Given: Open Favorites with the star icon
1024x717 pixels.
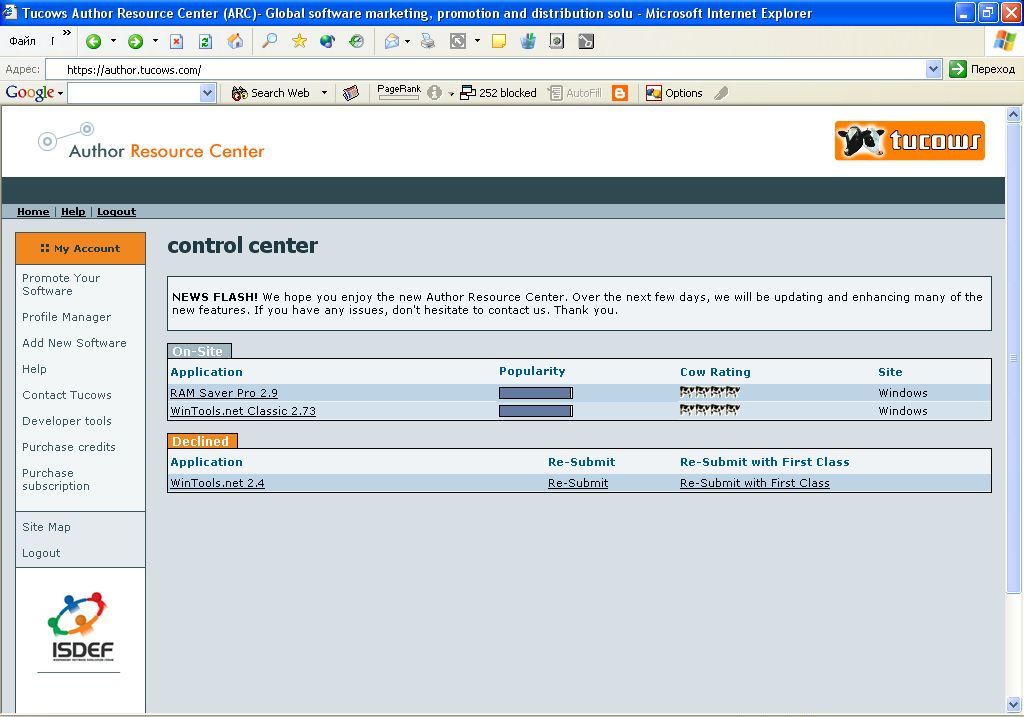Looking at the screenshot, I should click(299, 41).
